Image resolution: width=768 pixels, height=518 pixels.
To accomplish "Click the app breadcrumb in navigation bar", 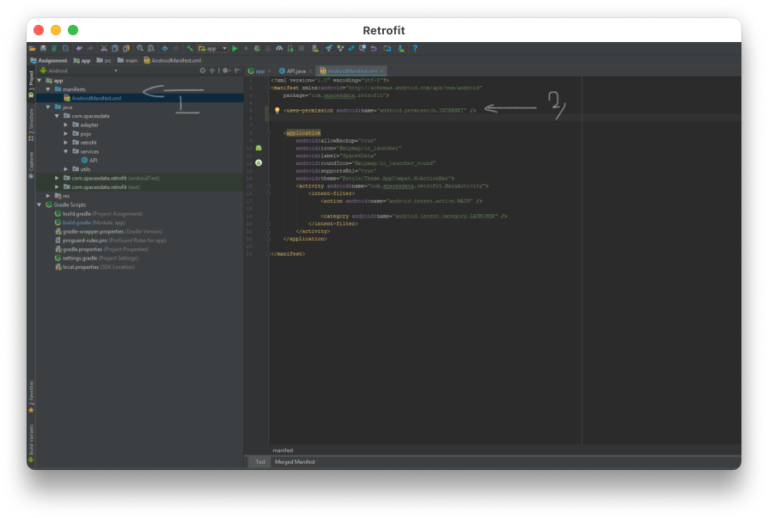I will pyautogui.click(x=82, y=61).
